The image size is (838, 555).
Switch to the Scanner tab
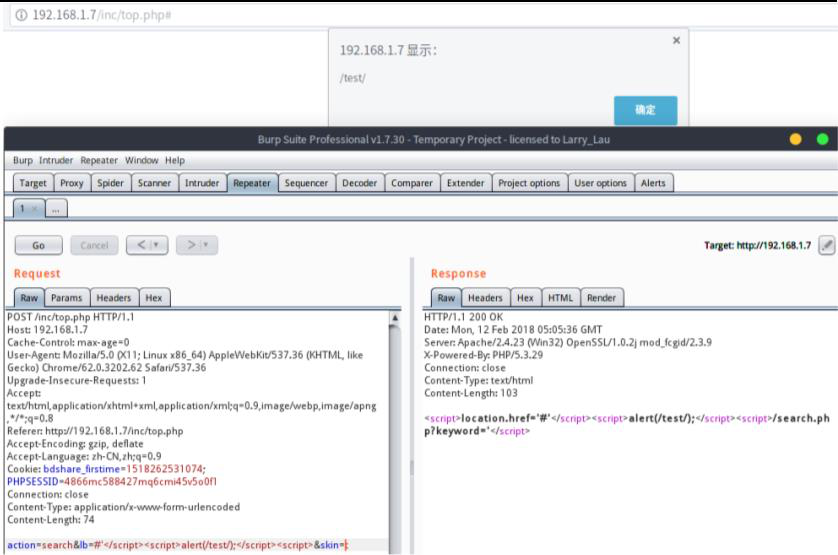point(154,183)
